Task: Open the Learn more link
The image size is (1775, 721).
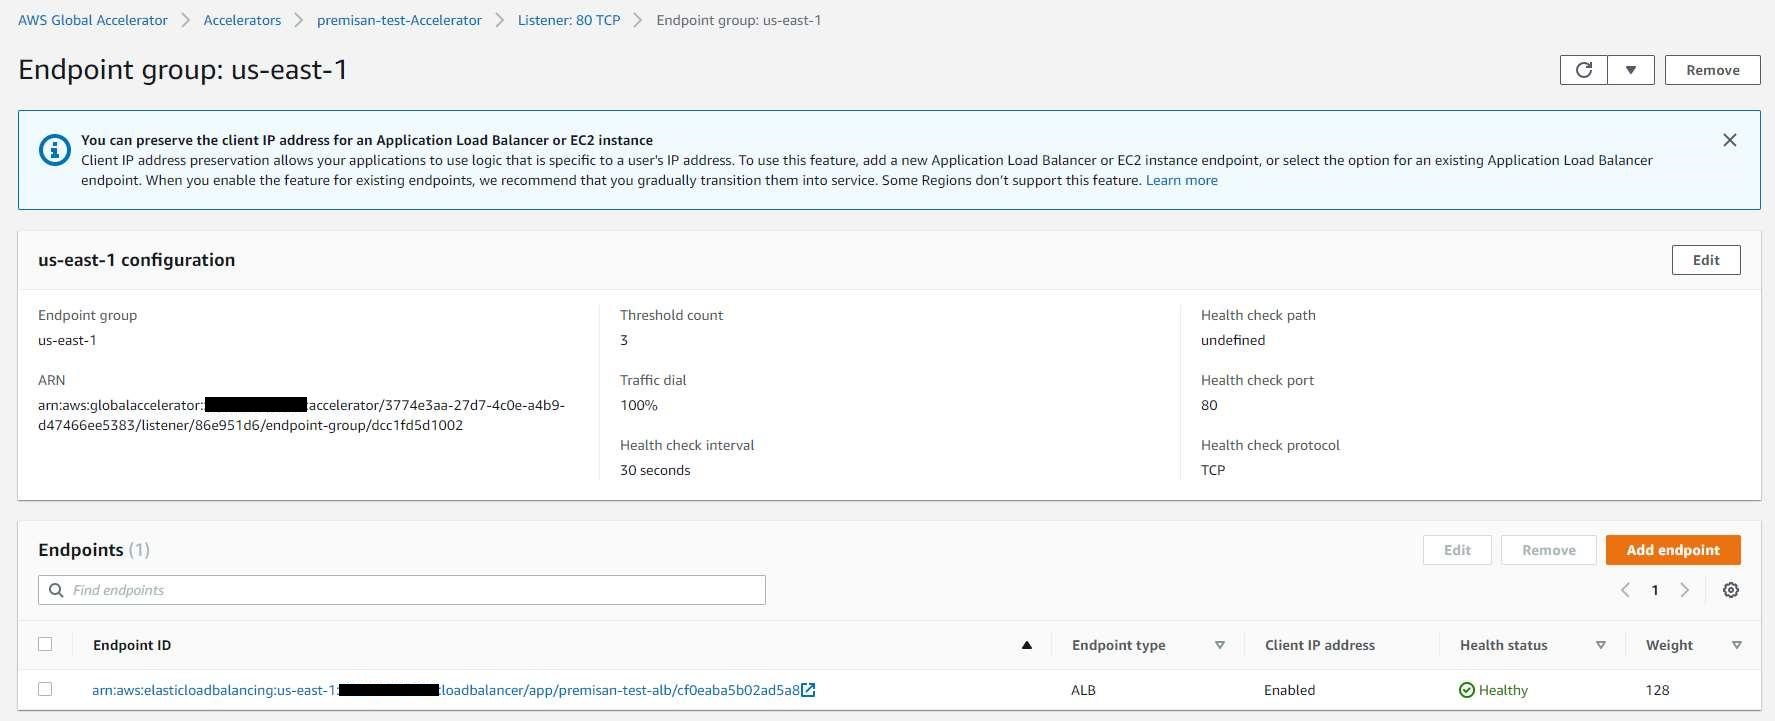Action: click(1181, 180)
